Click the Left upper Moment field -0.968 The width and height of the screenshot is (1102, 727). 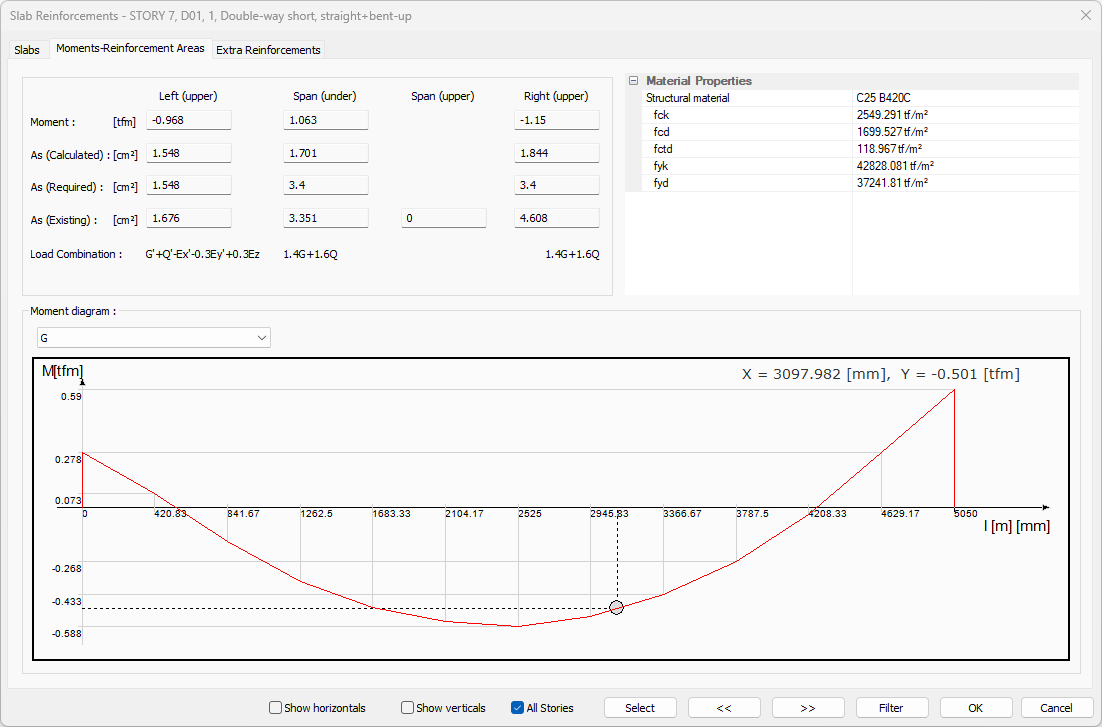pyautogui.click(x=189, y=120)
